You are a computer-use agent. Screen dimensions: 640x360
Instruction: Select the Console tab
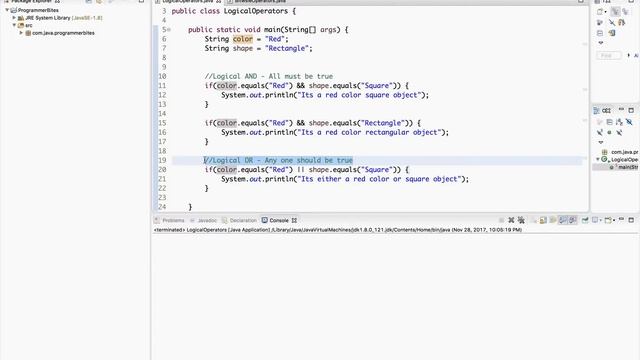[x=279, y=220]
